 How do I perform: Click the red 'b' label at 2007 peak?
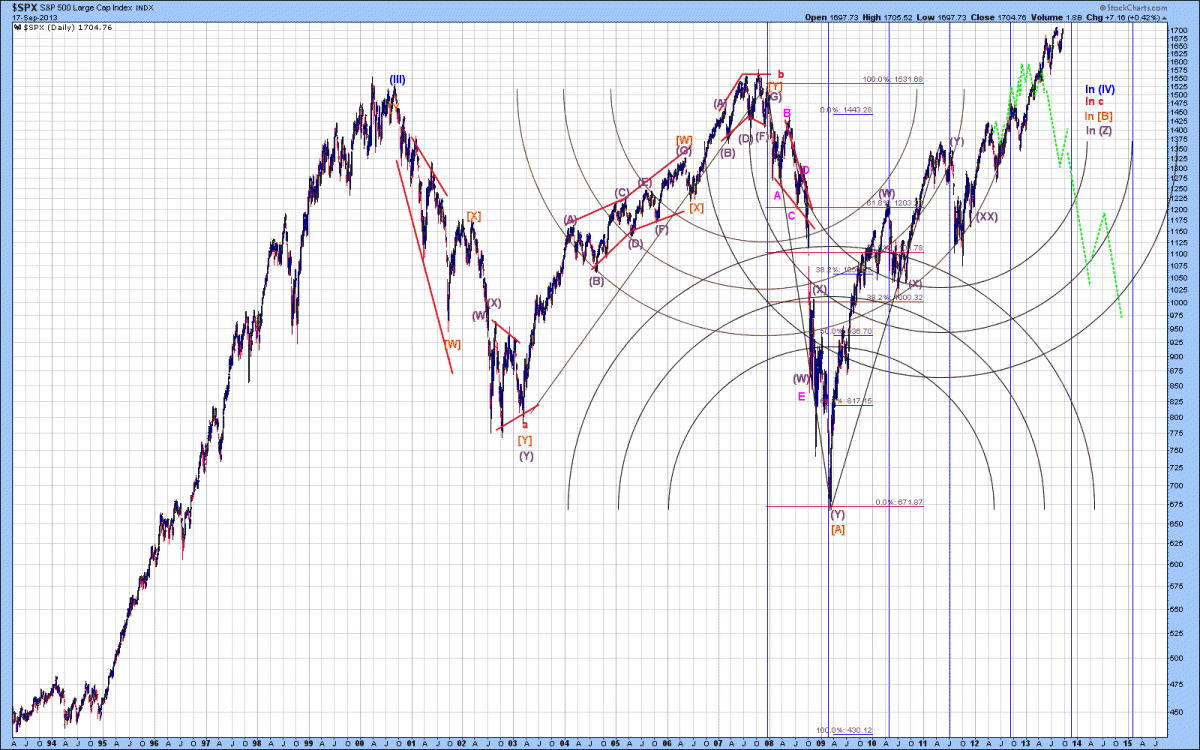pyautogui.click(x=781, y=74)
